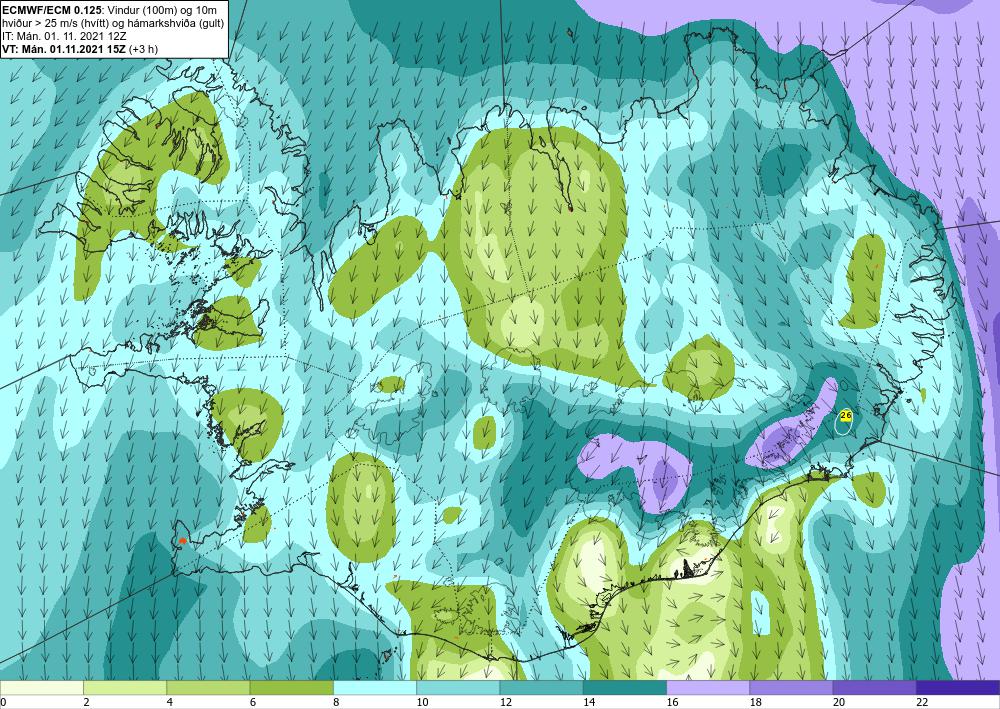Click the legend scale value 22

[922, 702]
